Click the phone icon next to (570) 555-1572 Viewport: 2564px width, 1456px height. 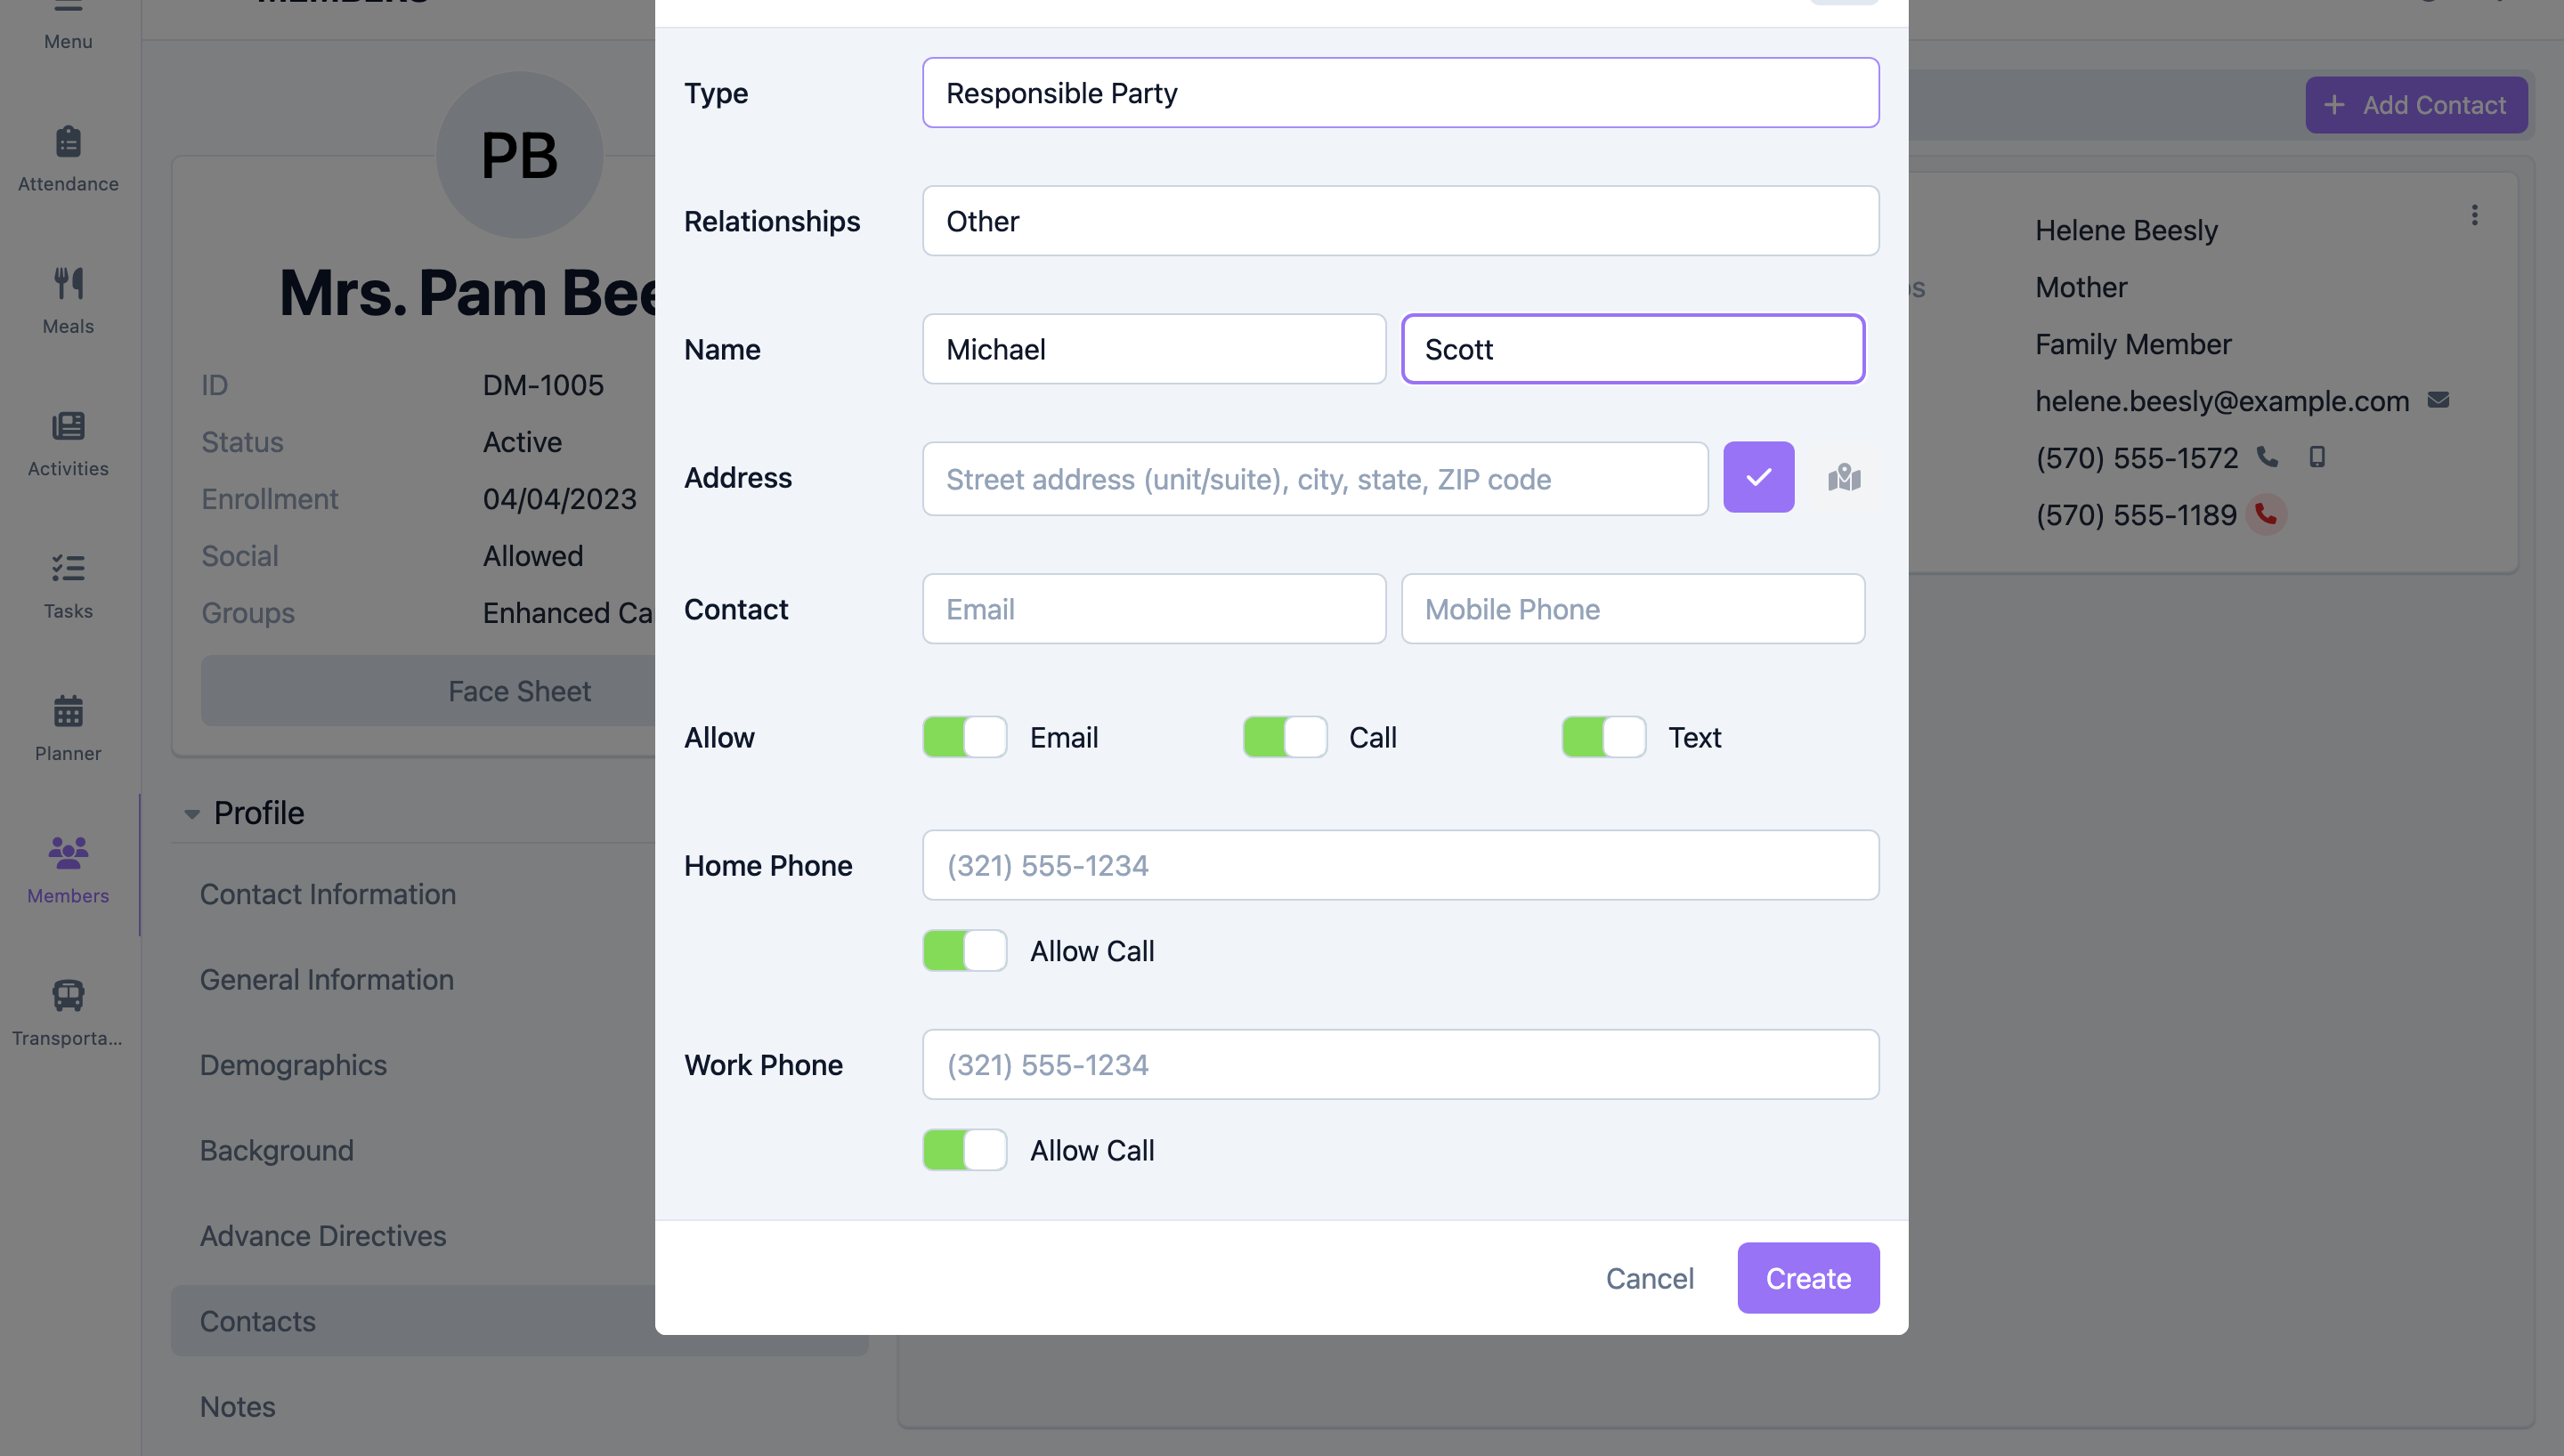pos(2267,457)
